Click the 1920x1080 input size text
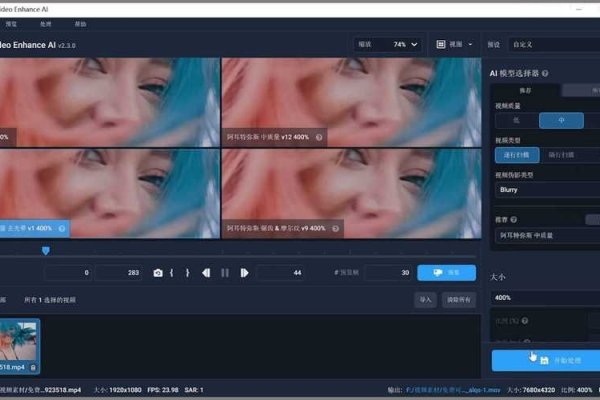This screenshot has width=600, height=400. point(125,390)
